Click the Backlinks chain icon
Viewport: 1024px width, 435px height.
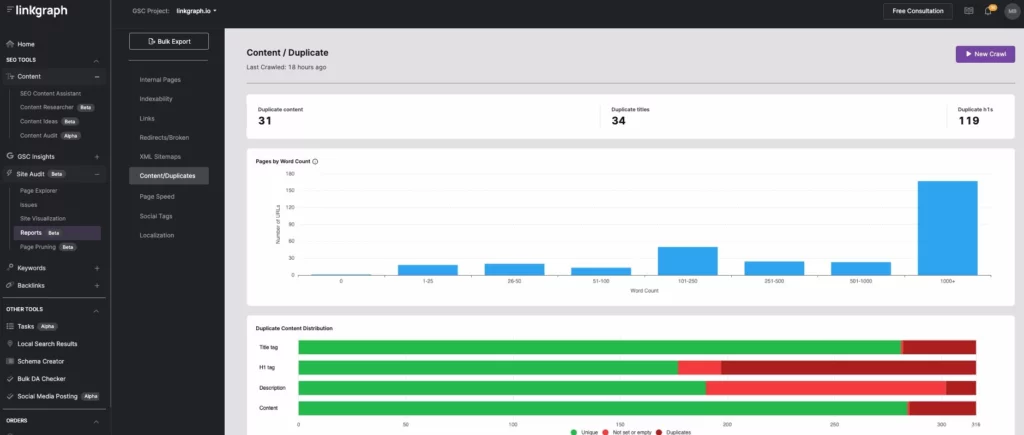[10, 285]
